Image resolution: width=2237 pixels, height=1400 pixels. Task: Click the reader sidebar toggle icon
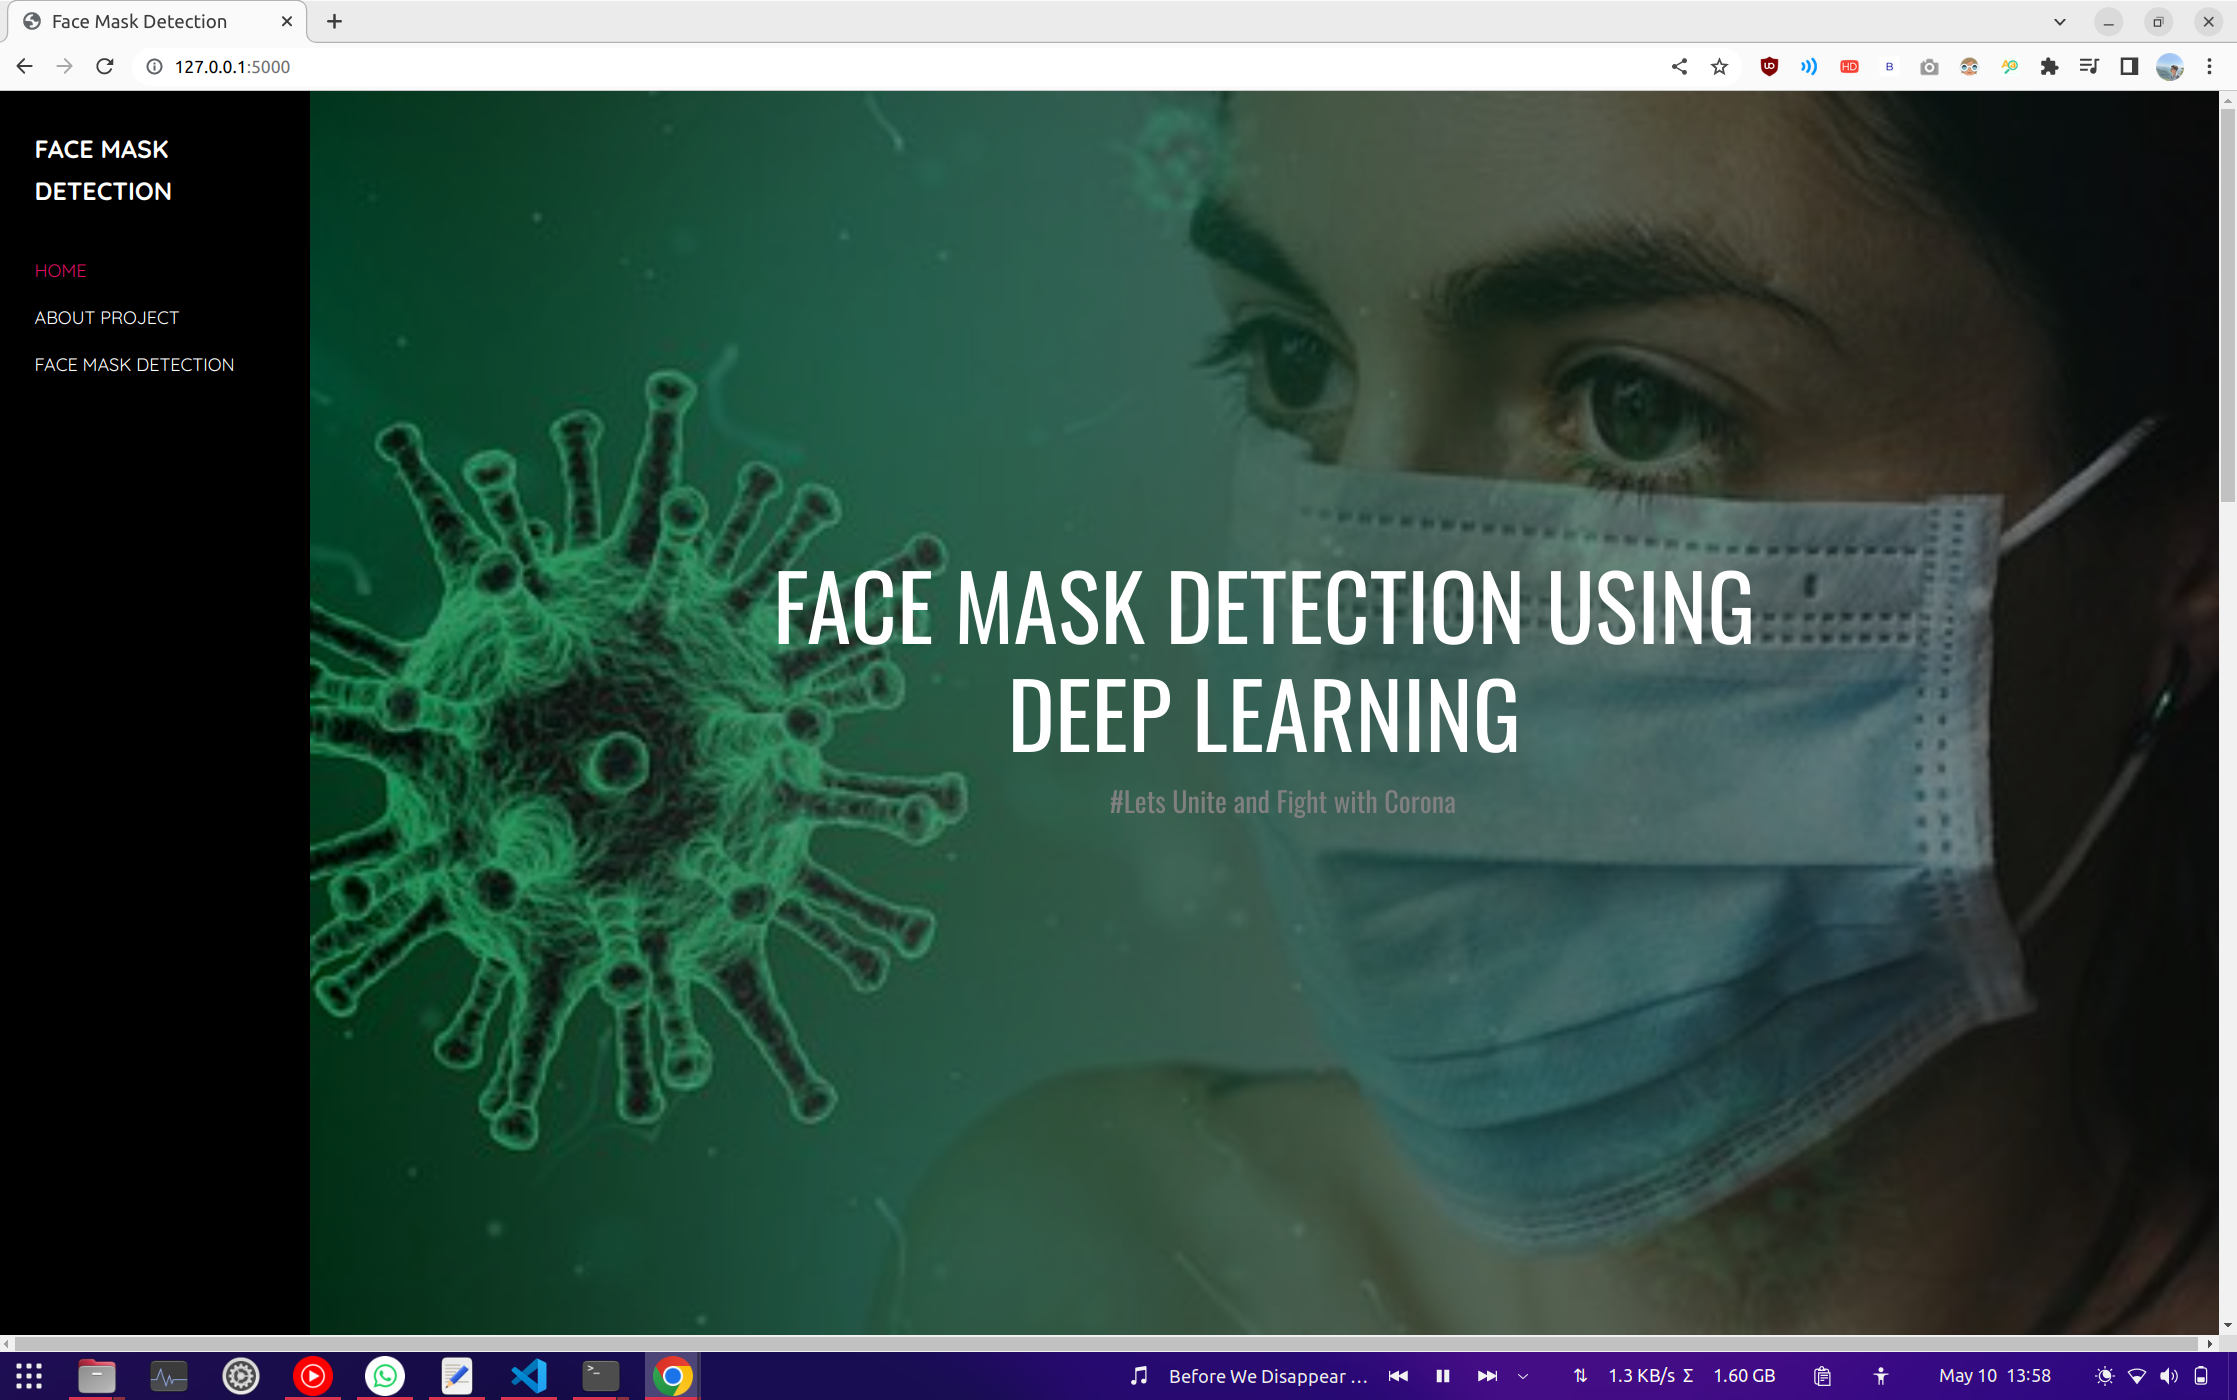[x=2128, y=66]
